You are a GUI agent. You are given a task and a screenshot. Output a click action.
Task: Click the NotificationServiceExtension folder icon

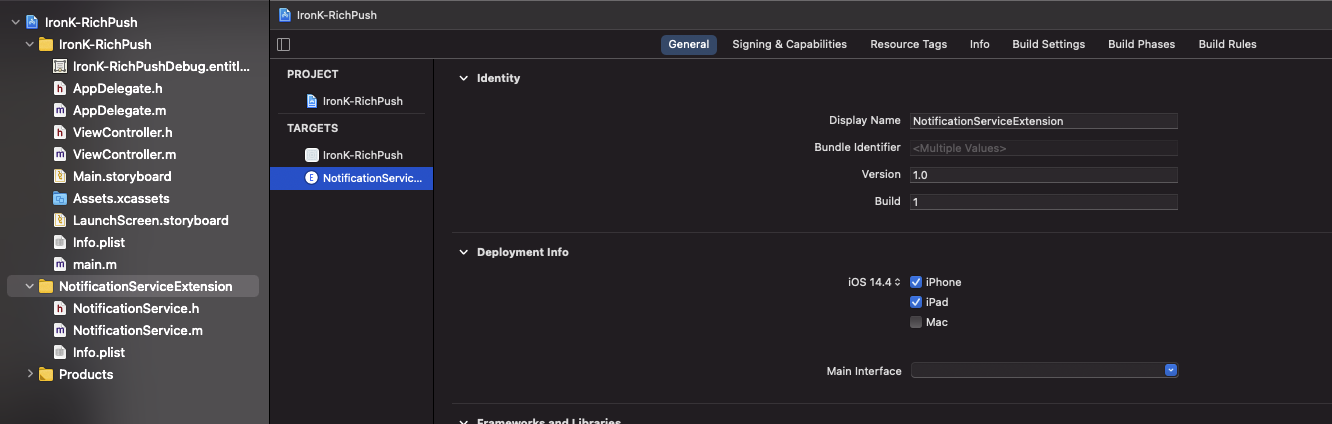pos(46,286)
